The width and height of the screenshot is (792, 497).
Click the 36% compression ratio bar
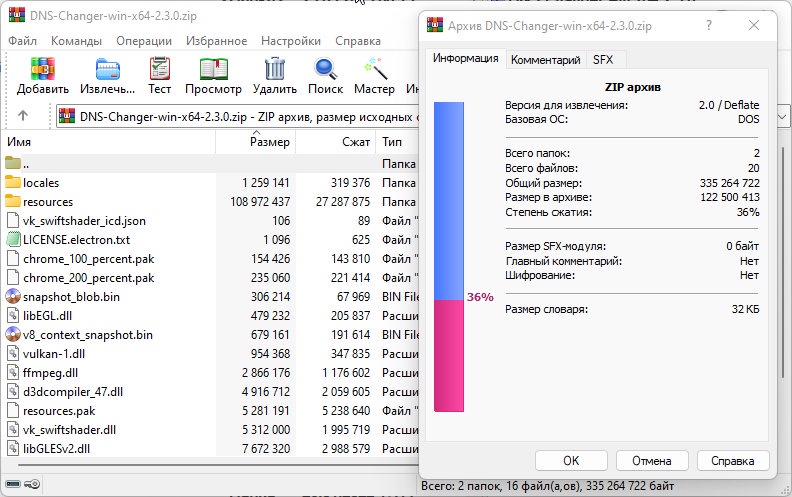[x=449, y=257]
